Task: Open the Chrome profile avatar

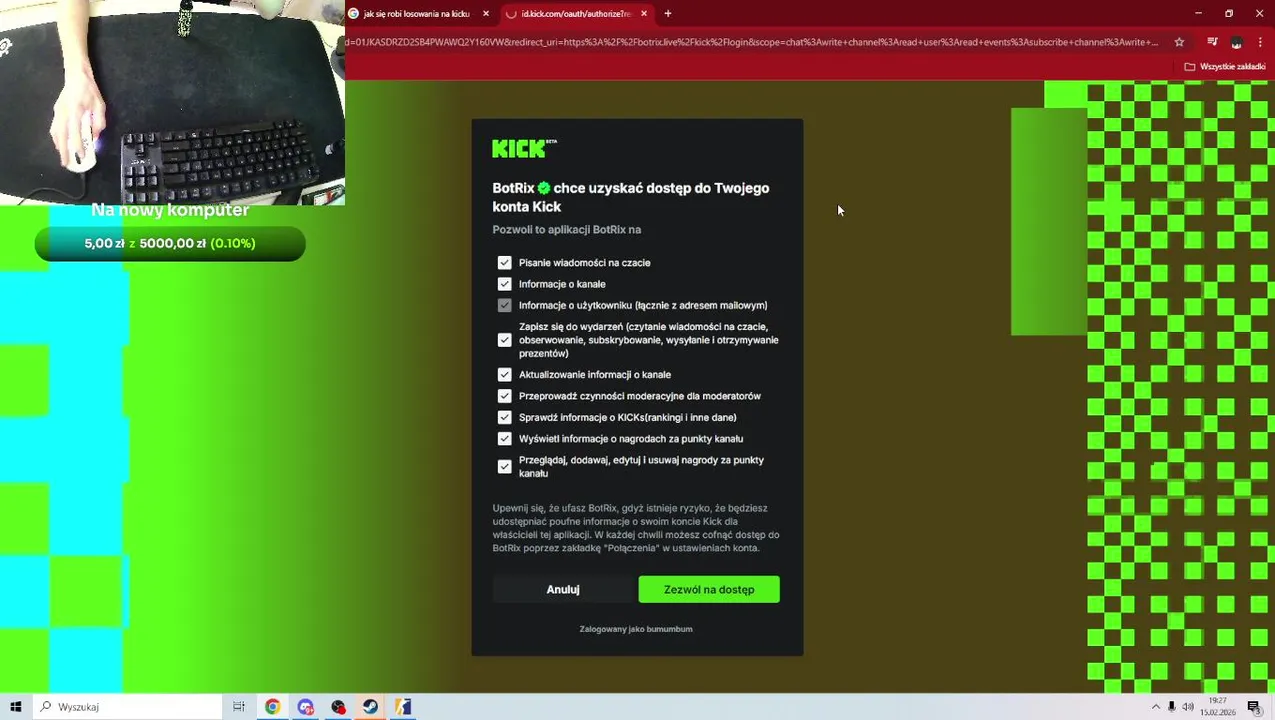Action: click(x=1236, y=42)
